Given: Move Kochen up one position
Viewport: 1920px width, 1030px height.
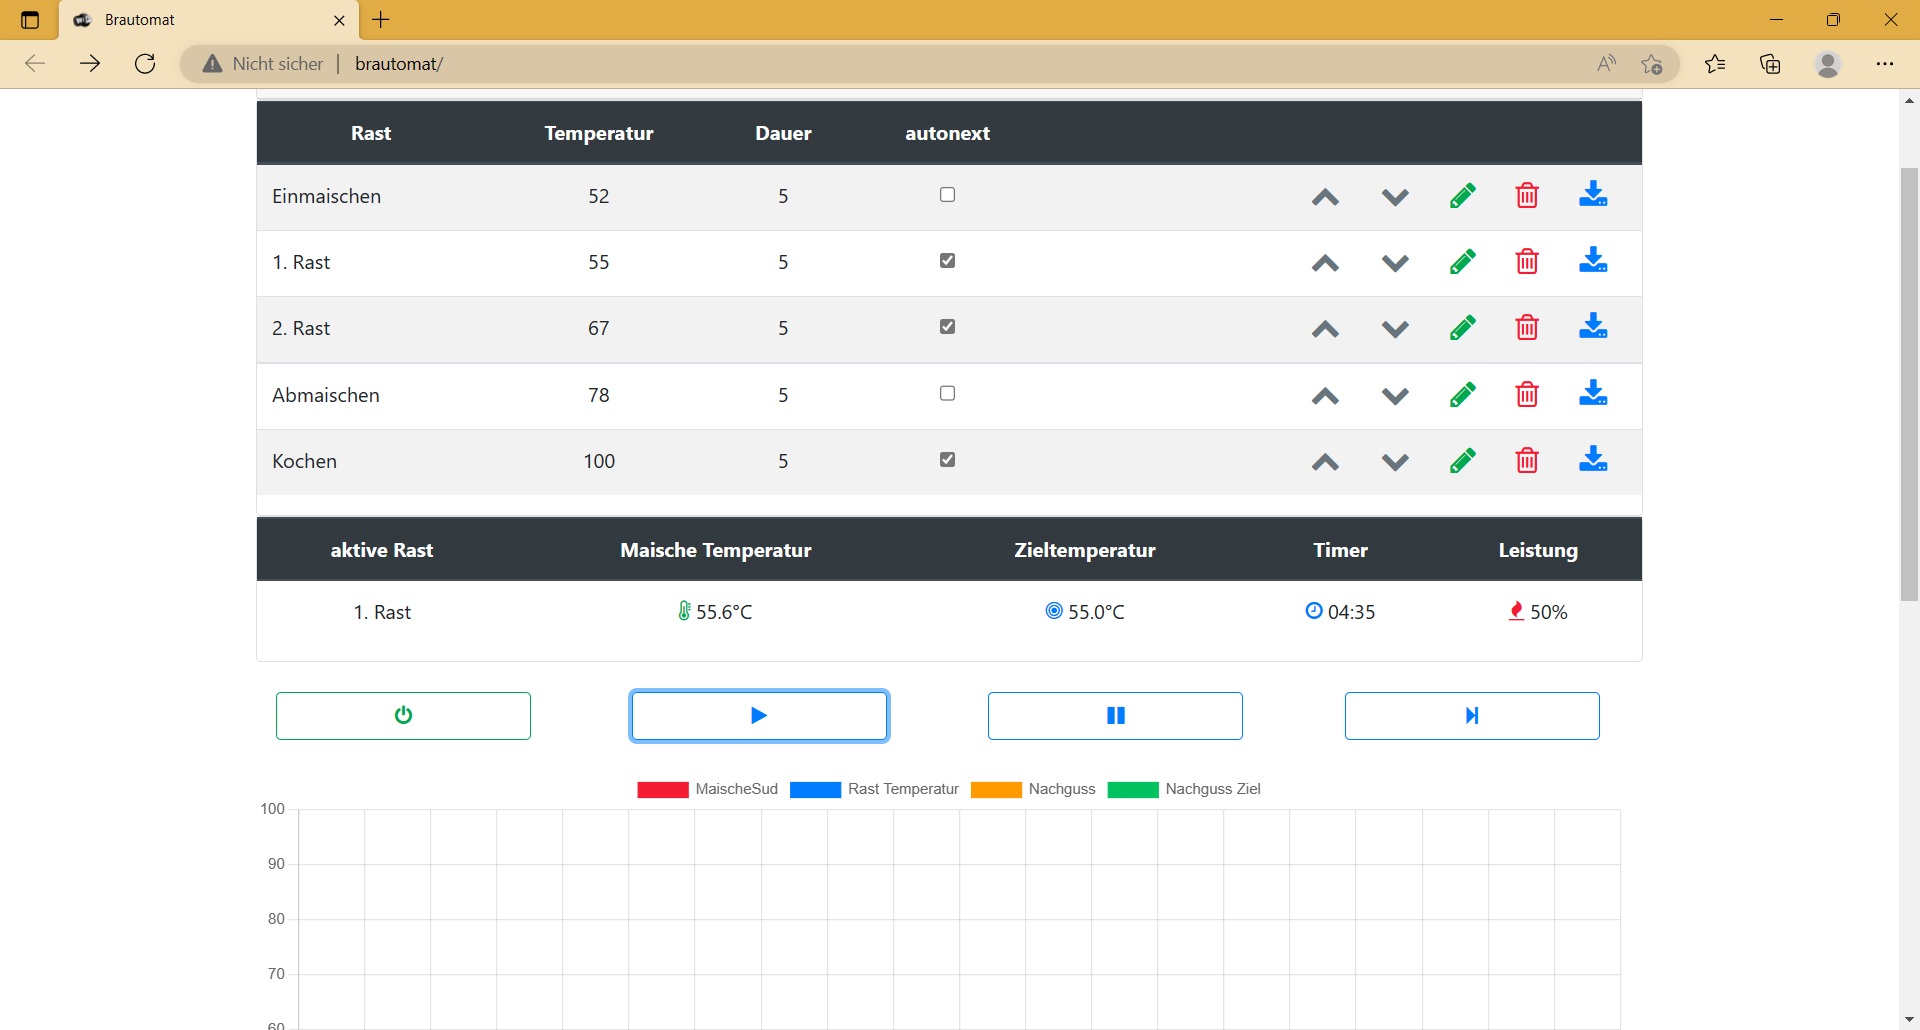Looking at the screenshot, I should [1325, 462].
